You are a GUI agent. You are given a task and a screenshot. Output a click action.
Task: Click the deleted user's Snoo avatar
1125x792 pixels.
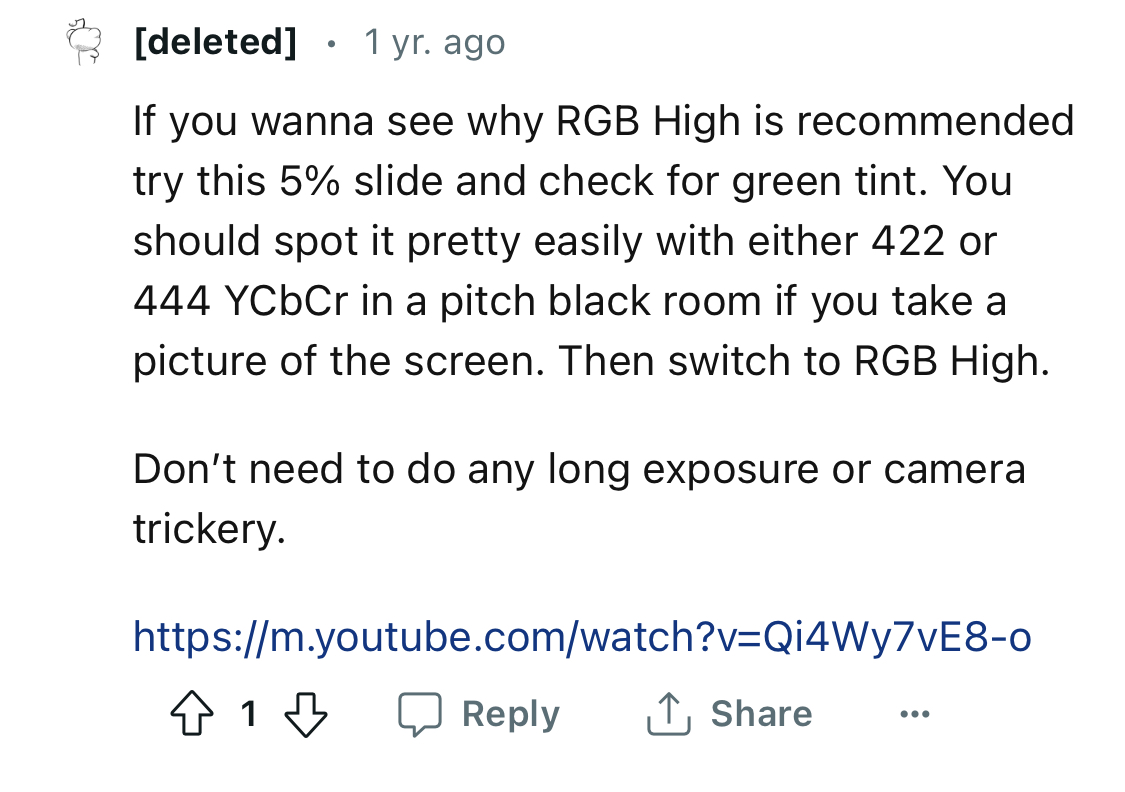pyautogui.click(x=84, y=42)
